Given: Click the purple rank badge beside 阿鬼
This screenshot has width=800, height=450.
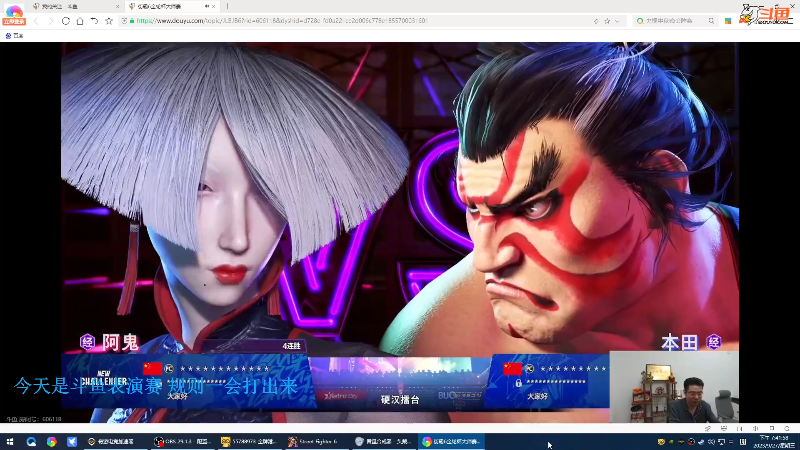Looking at the screenshot, I should 88,342.
